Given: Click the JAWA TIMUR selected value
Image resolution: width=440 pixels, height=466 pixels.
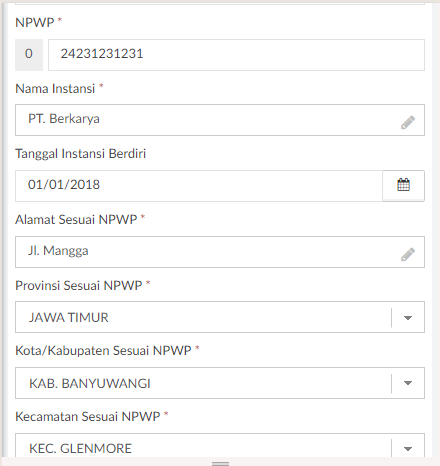Looking at the screenshot, I should tap(69, 317).
